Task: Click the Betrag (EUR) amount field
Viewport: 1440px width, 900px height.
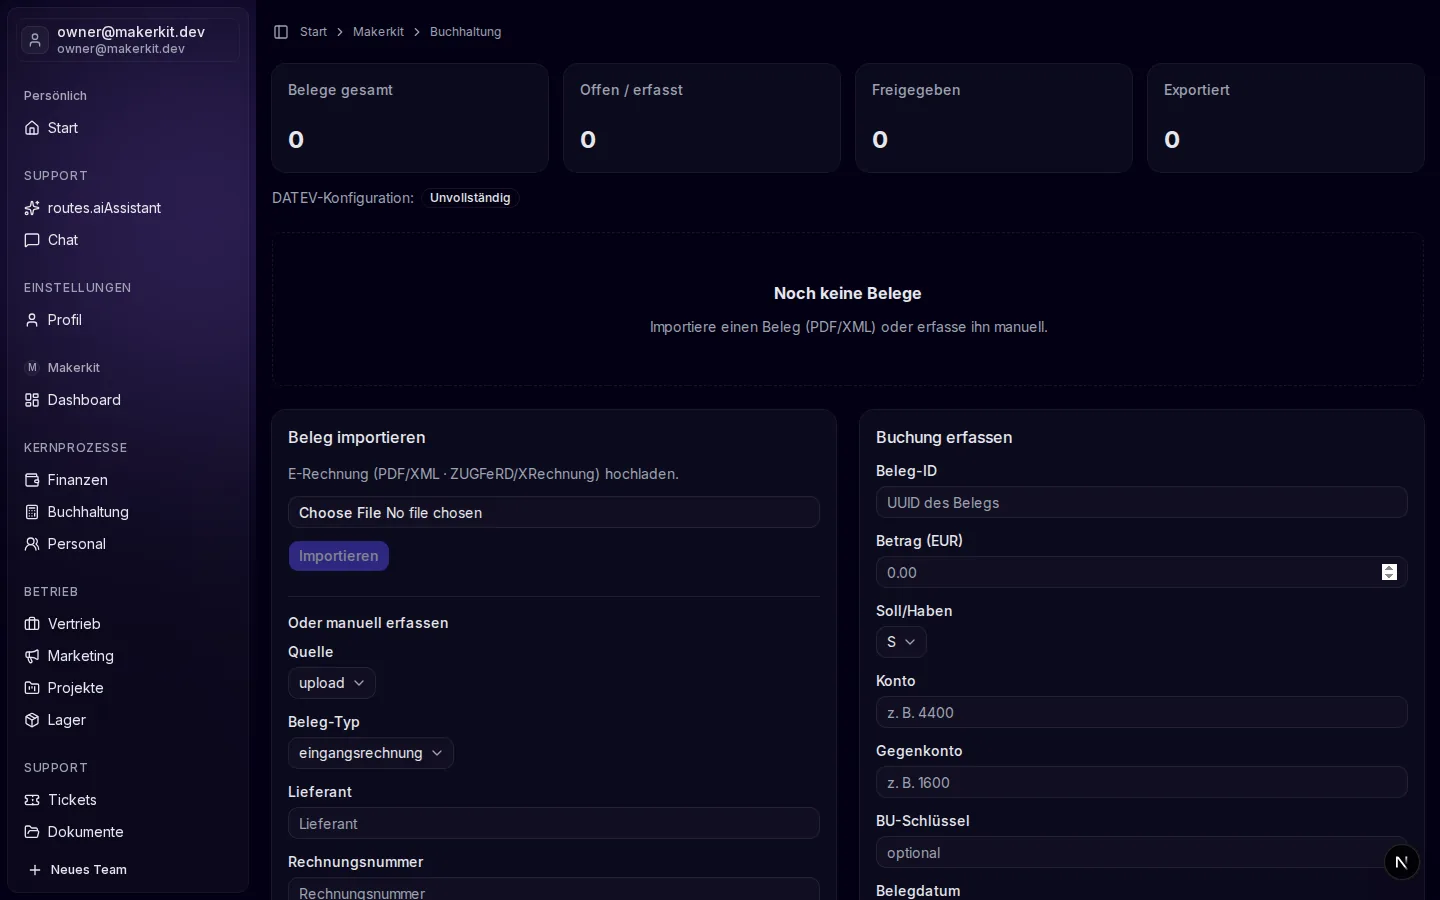Action: pyautogui.click(x=1142, y=572)
